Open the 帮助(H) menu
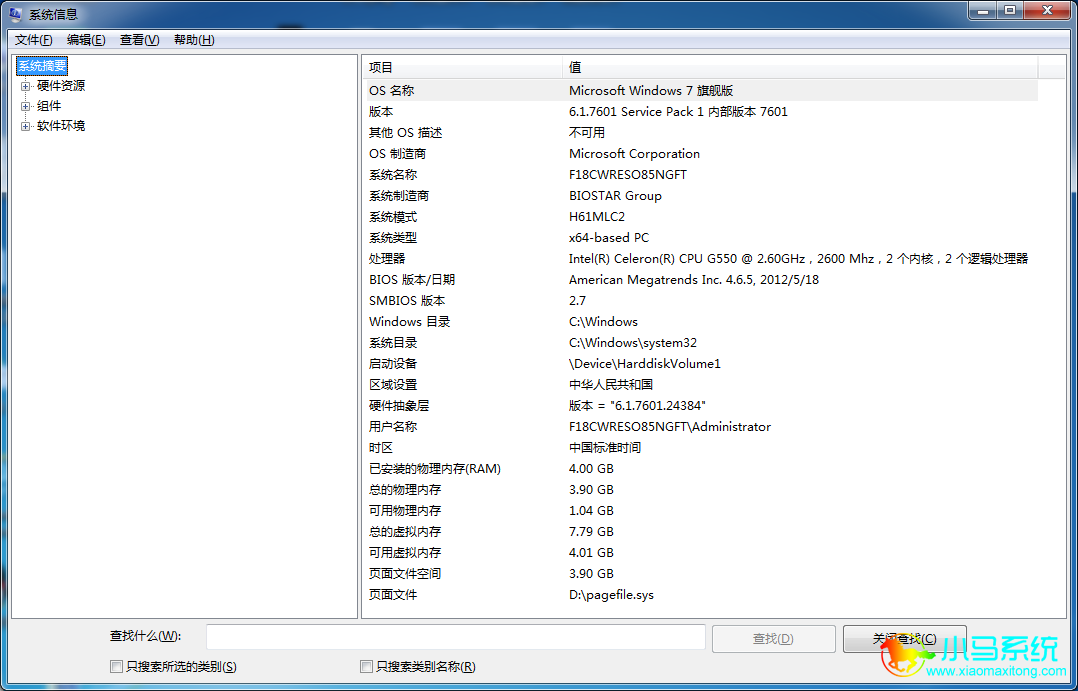Image resolution: width=1078 pixels, height=691 pixels. (194, 40)
